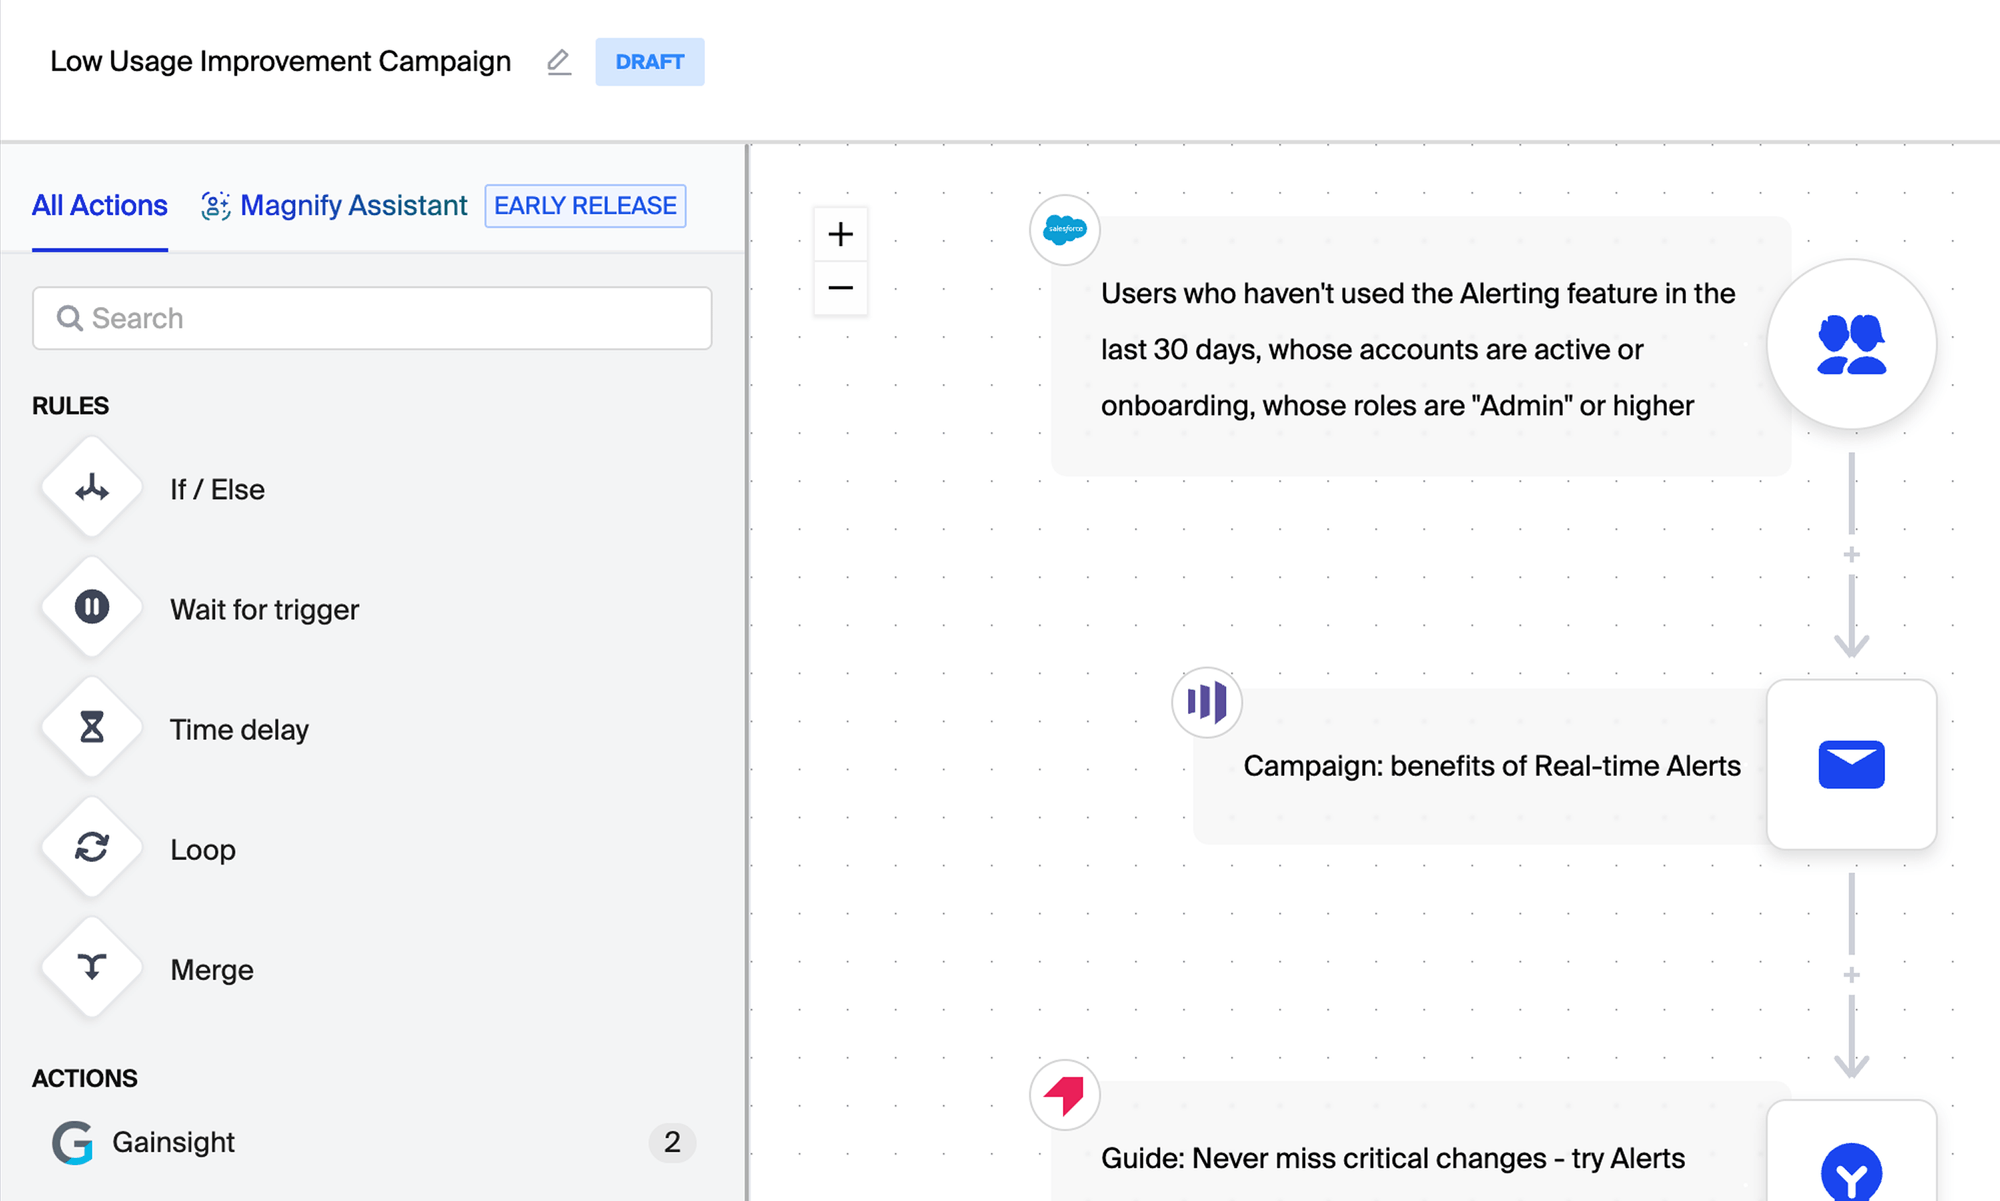Select the If / Else rule icon
Image resolution: width=2000 pixels, height=1201 pixels.
pos(92,488)
